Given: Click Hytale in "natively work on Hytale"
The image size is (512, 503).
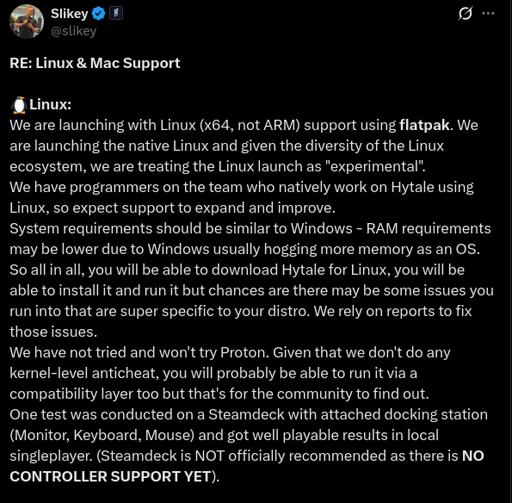Looking at the screenshot, I should (x=412, y=187).
